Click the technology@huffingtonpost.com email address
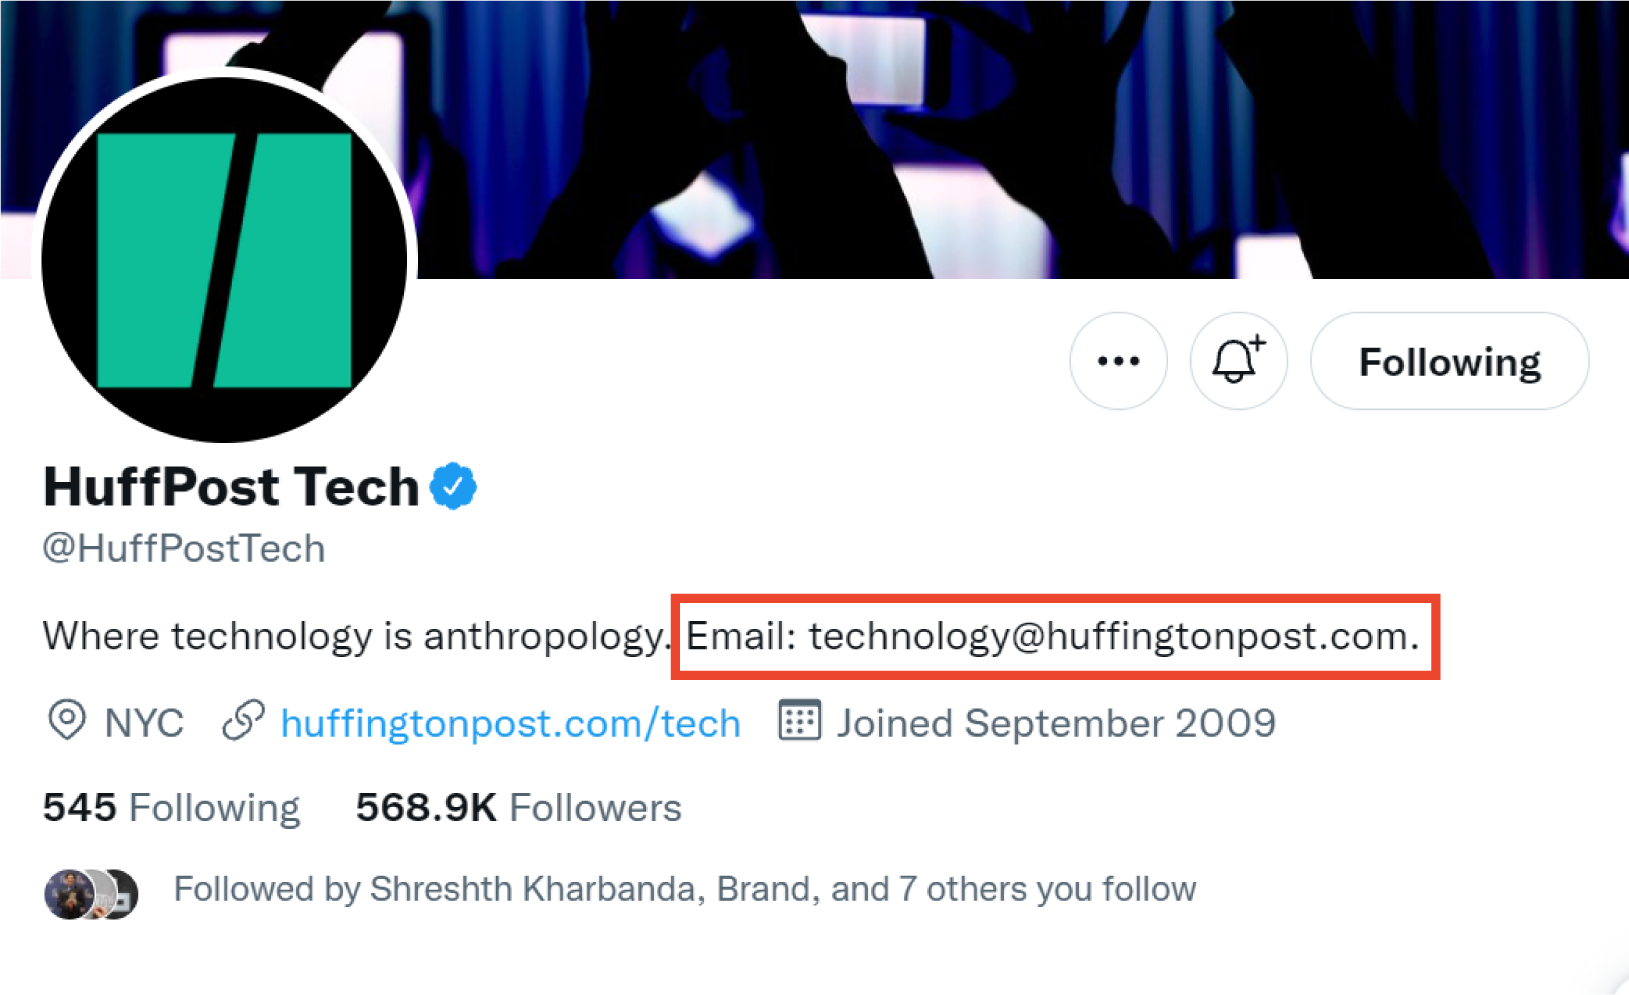The width and height of the screenshot is (1629, 995). [x=1112, y=636]
